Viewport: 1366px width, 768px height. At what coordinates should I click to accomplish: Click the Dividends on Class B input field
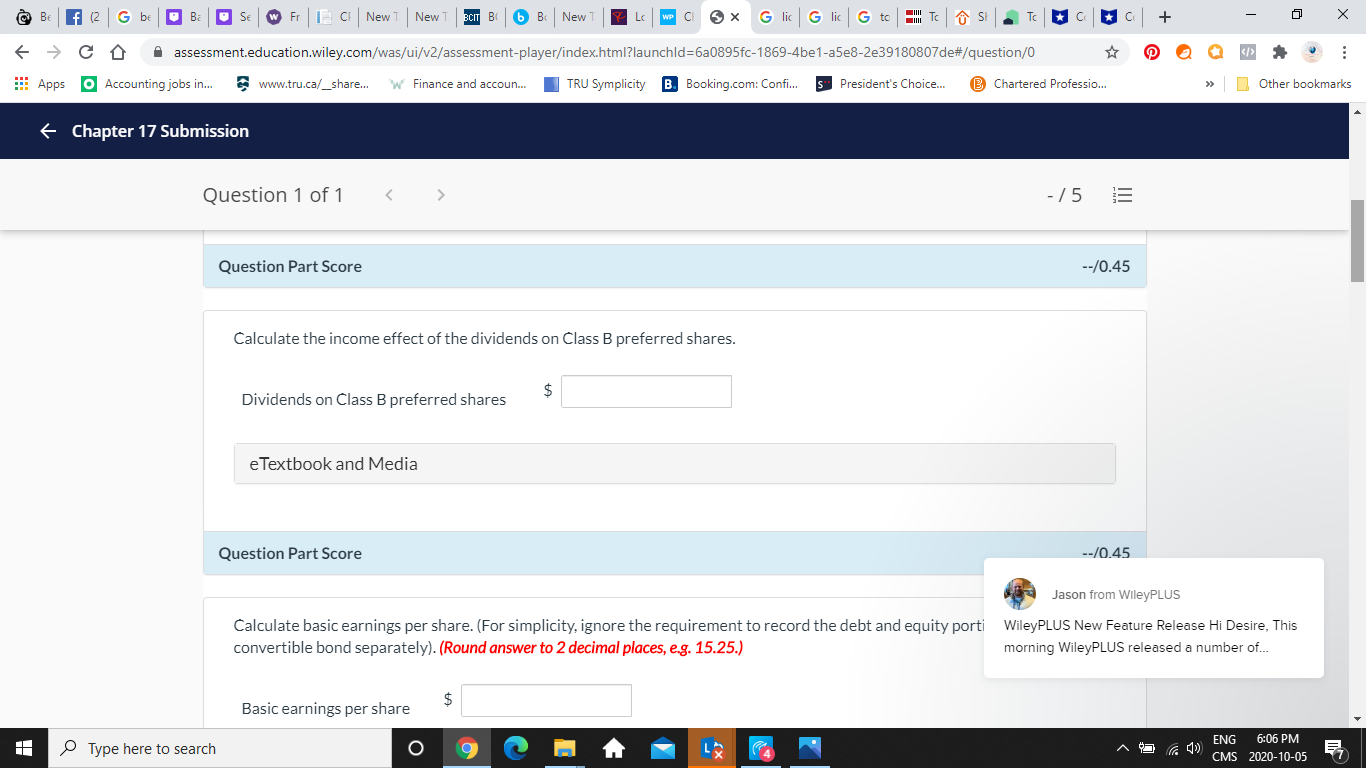pyautogui.click(x=646, y=391)
